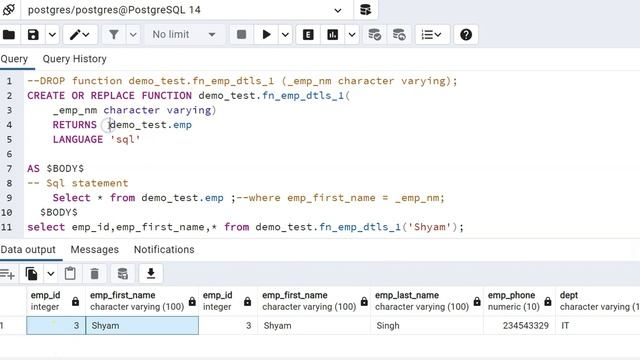Open the Messages tab
640x360 pixels.
[x=95, y=249]
